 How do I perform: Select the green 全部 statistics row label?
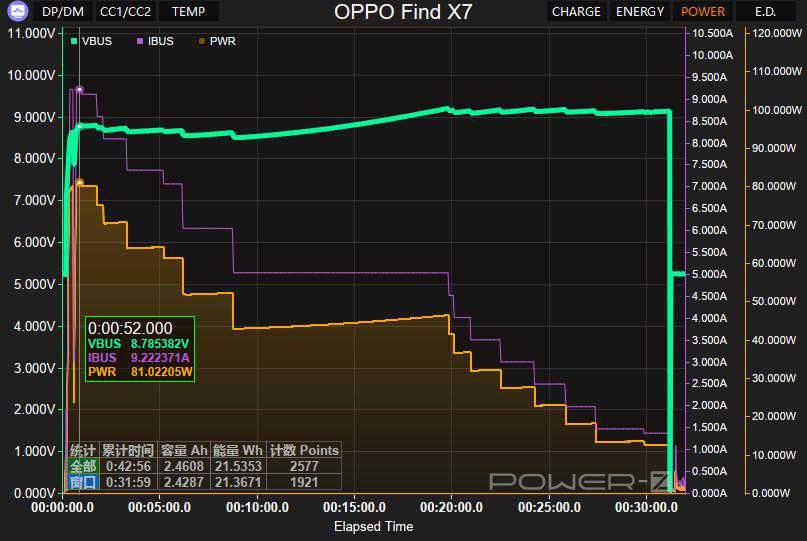[83, 466]
